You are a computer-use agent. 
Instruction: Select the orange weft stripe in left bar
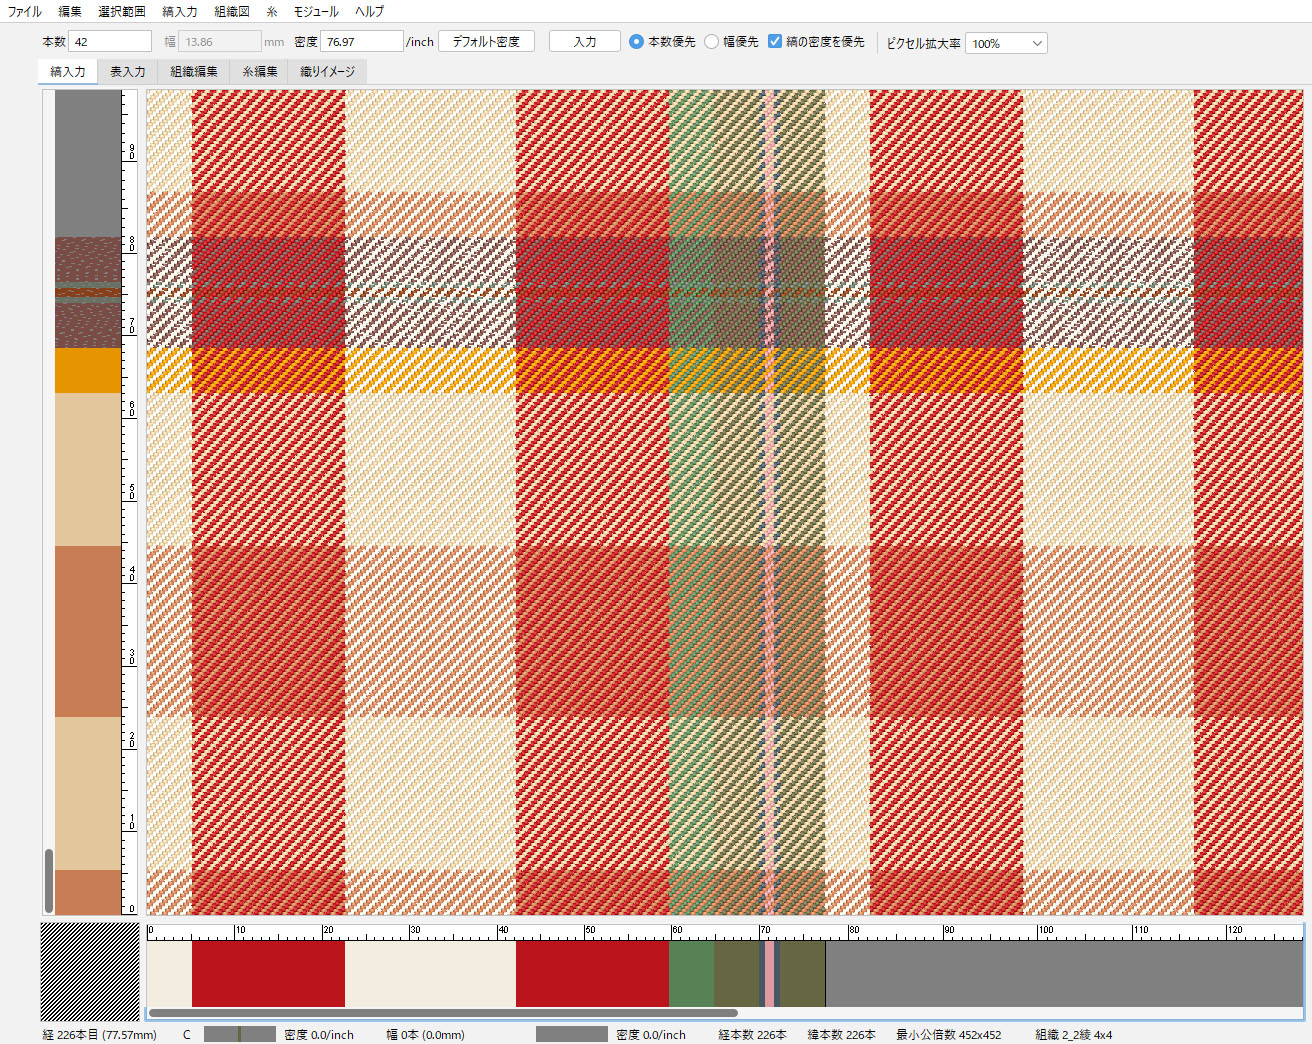88,370
